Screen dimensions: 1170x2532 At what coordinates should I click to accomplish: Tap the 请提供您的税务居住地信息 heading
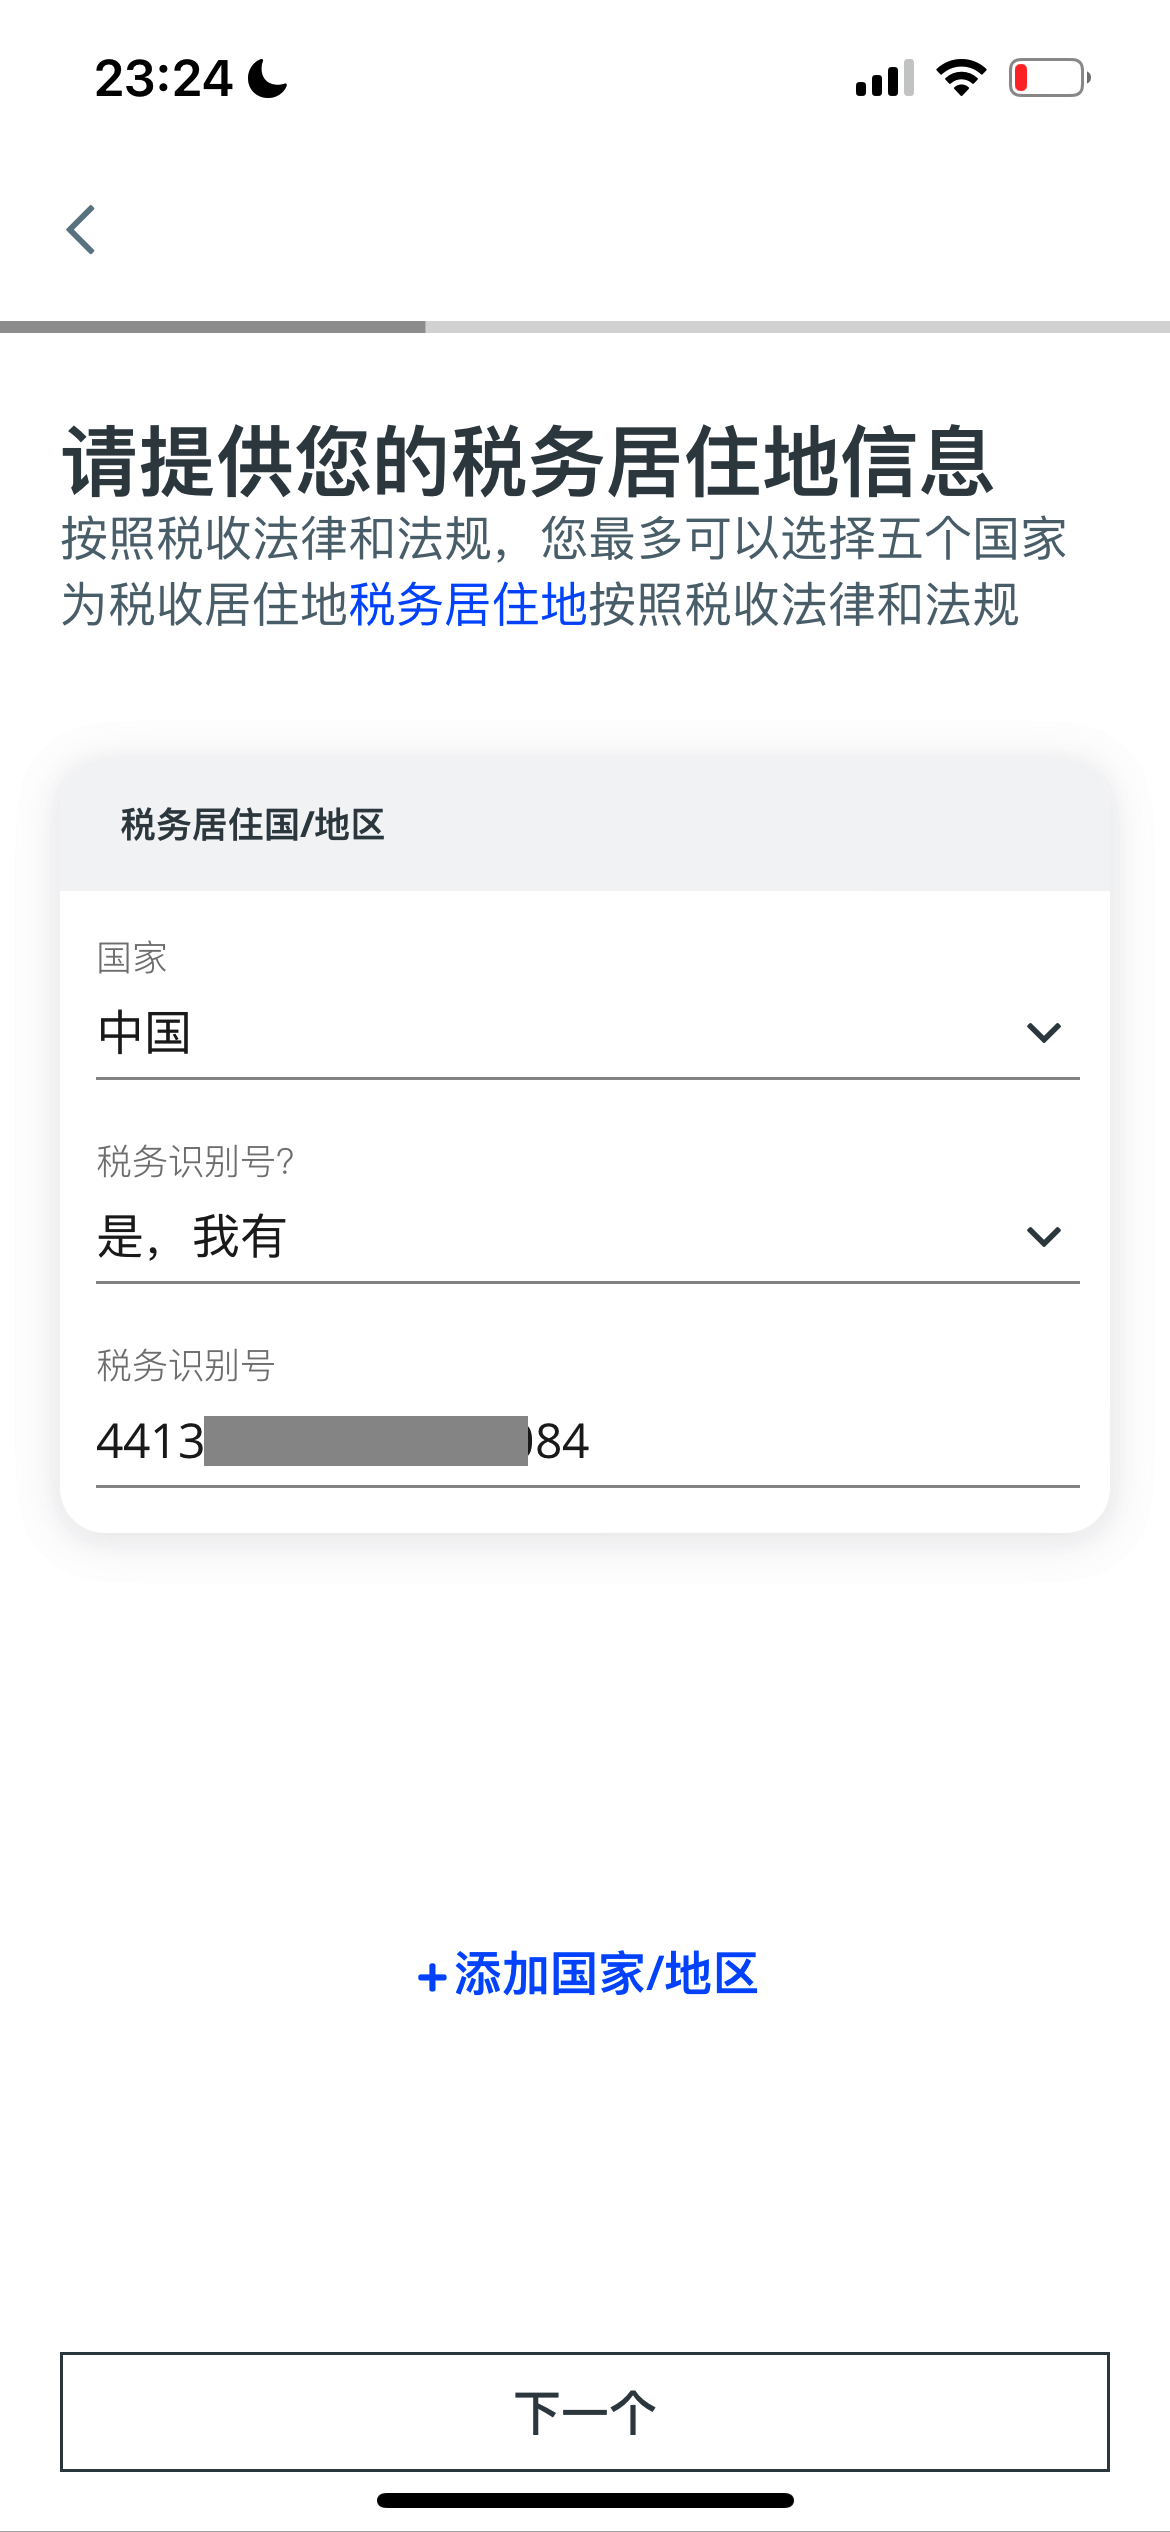(528, 461)
